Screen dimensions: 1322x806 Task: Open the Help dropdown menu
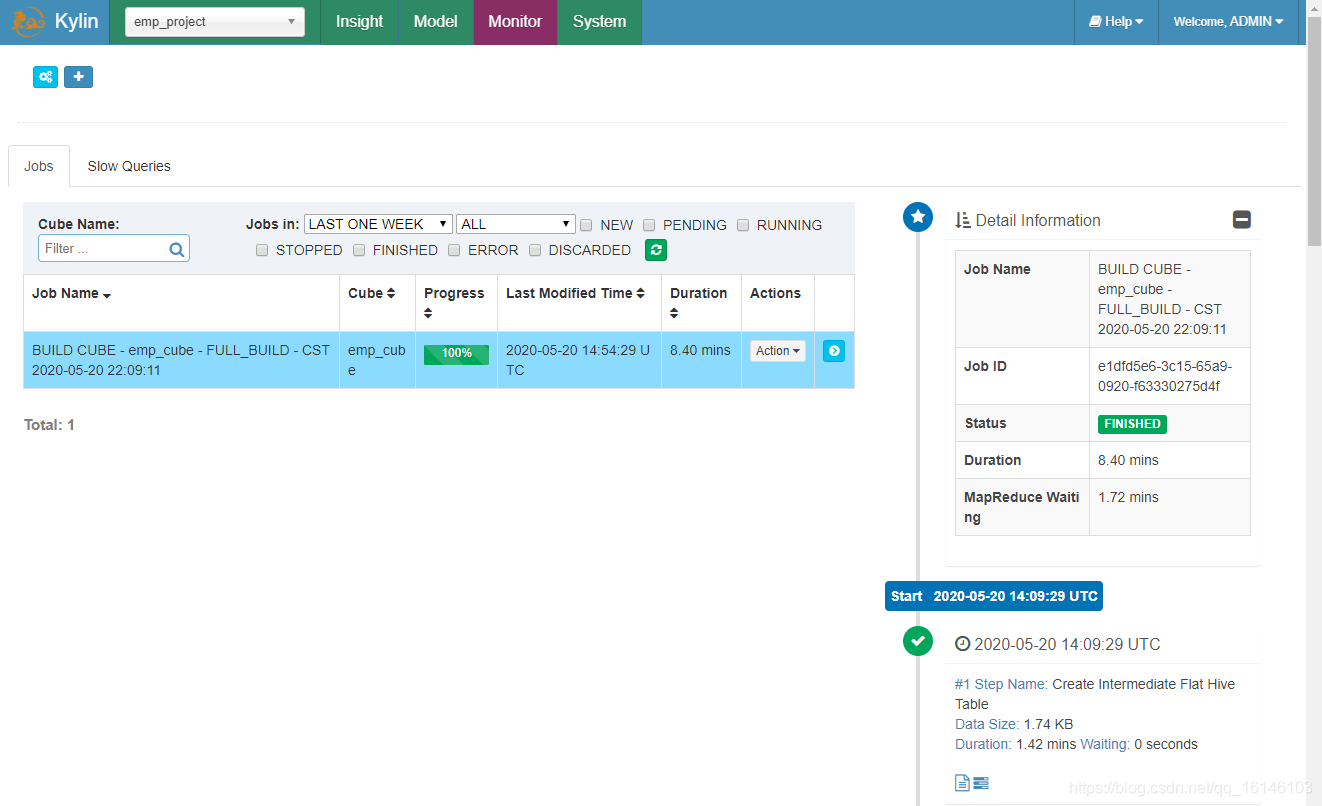(x=1116, y=21)
